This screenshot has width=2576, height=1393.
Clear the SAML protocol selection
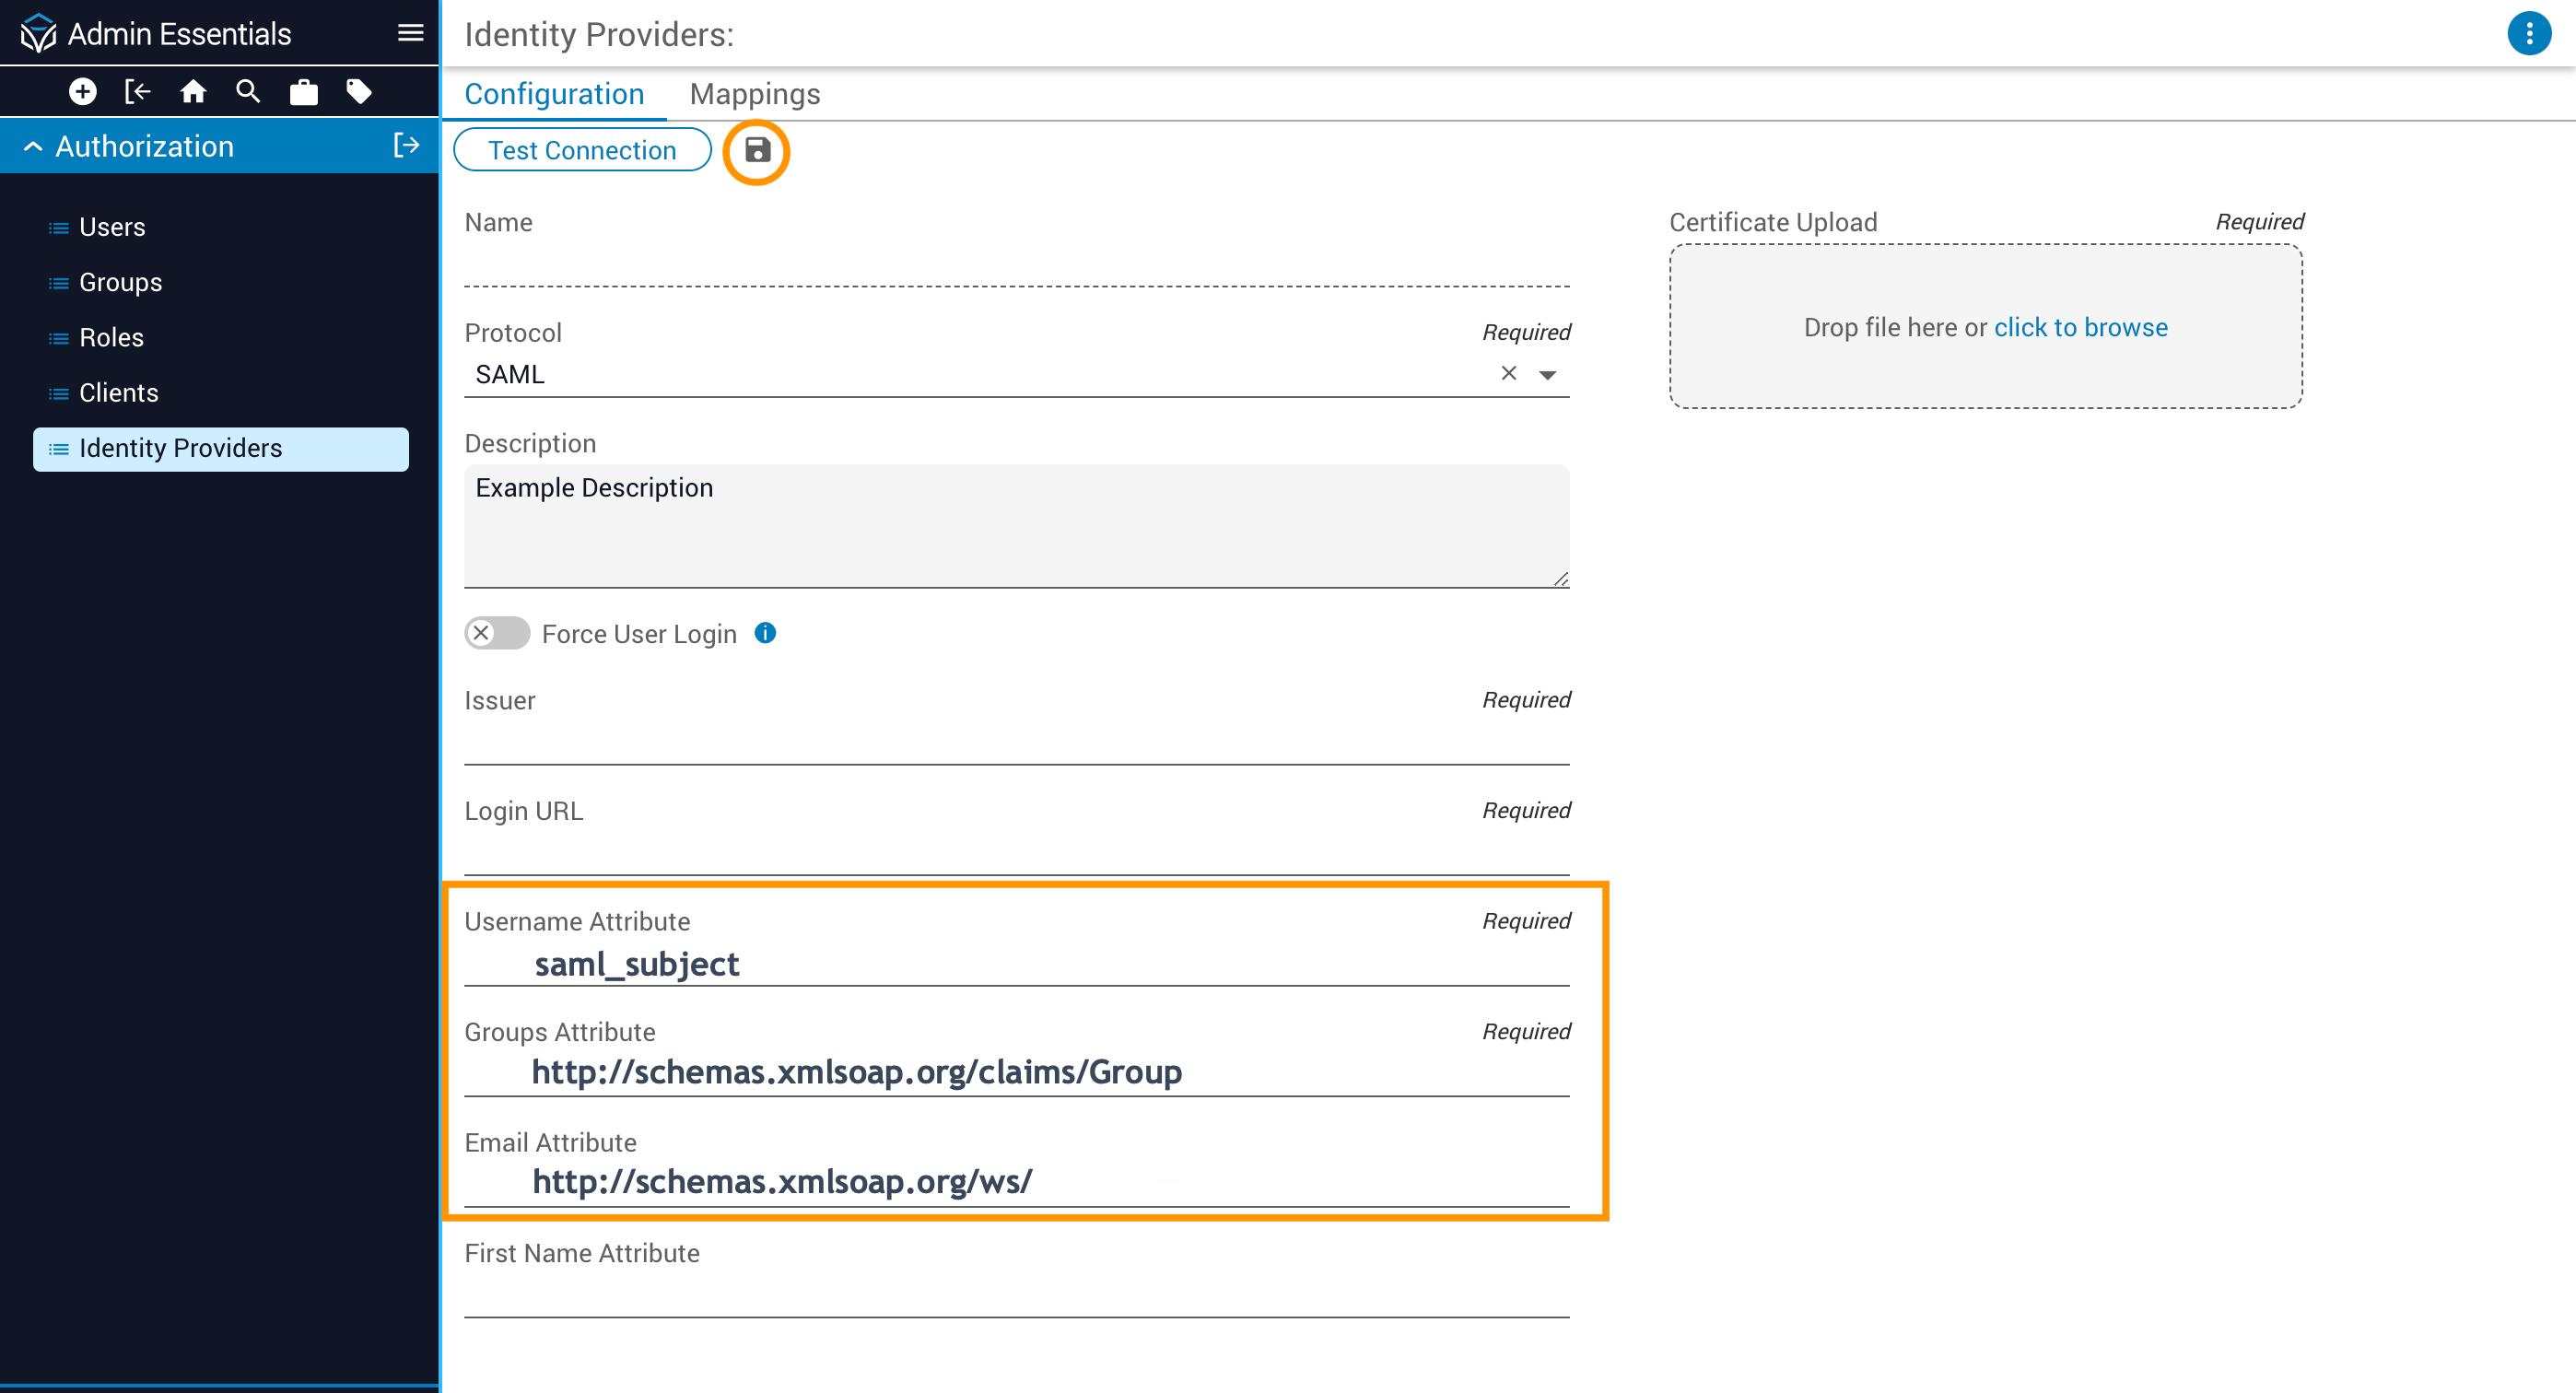pyautogui.click(x=1508, y=373)
